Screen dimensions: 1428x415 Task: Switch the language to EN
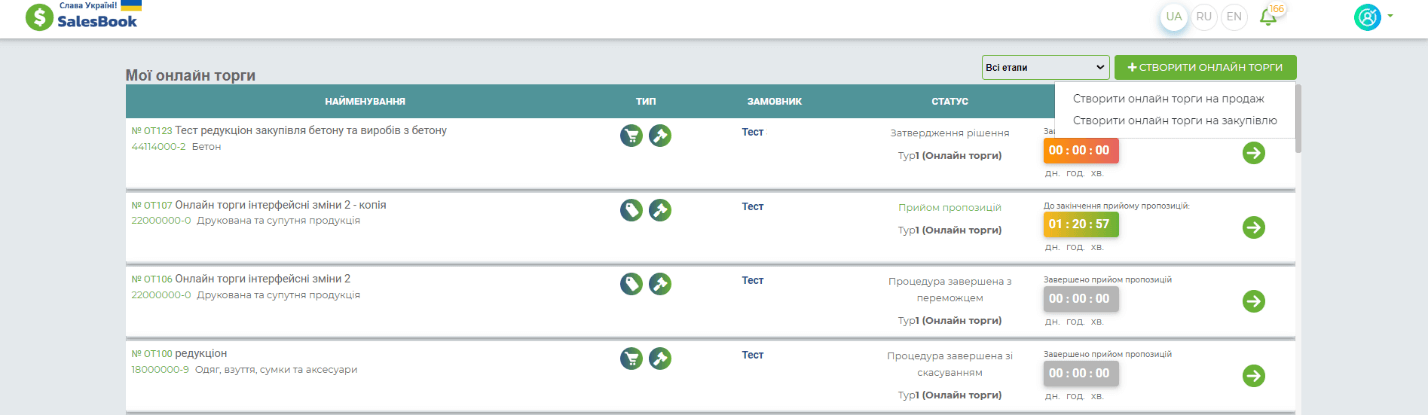pyautogui.click(x=1235, y=17)
